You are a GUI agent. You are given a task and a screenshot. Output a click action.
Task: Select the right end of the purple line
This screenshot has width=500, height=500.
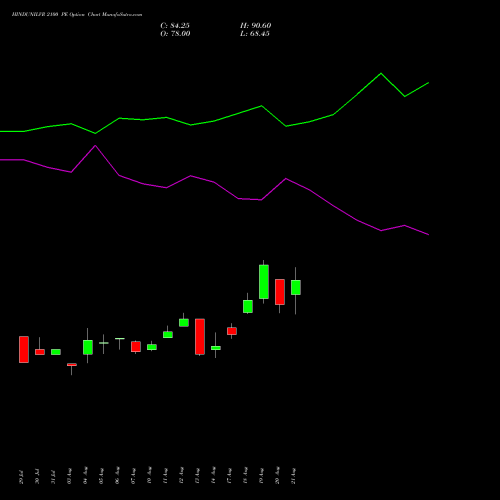click(x=428, y=234)
